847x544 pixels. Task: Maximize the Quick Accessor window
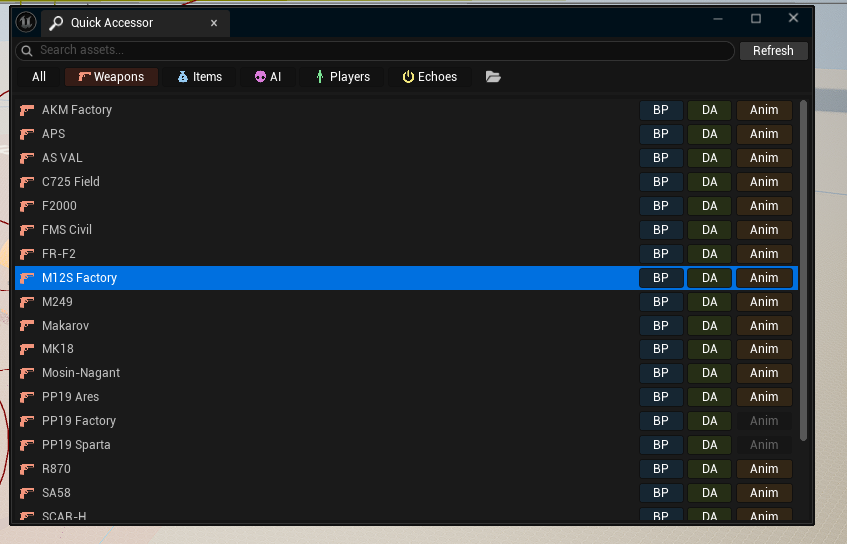(756, 18)
